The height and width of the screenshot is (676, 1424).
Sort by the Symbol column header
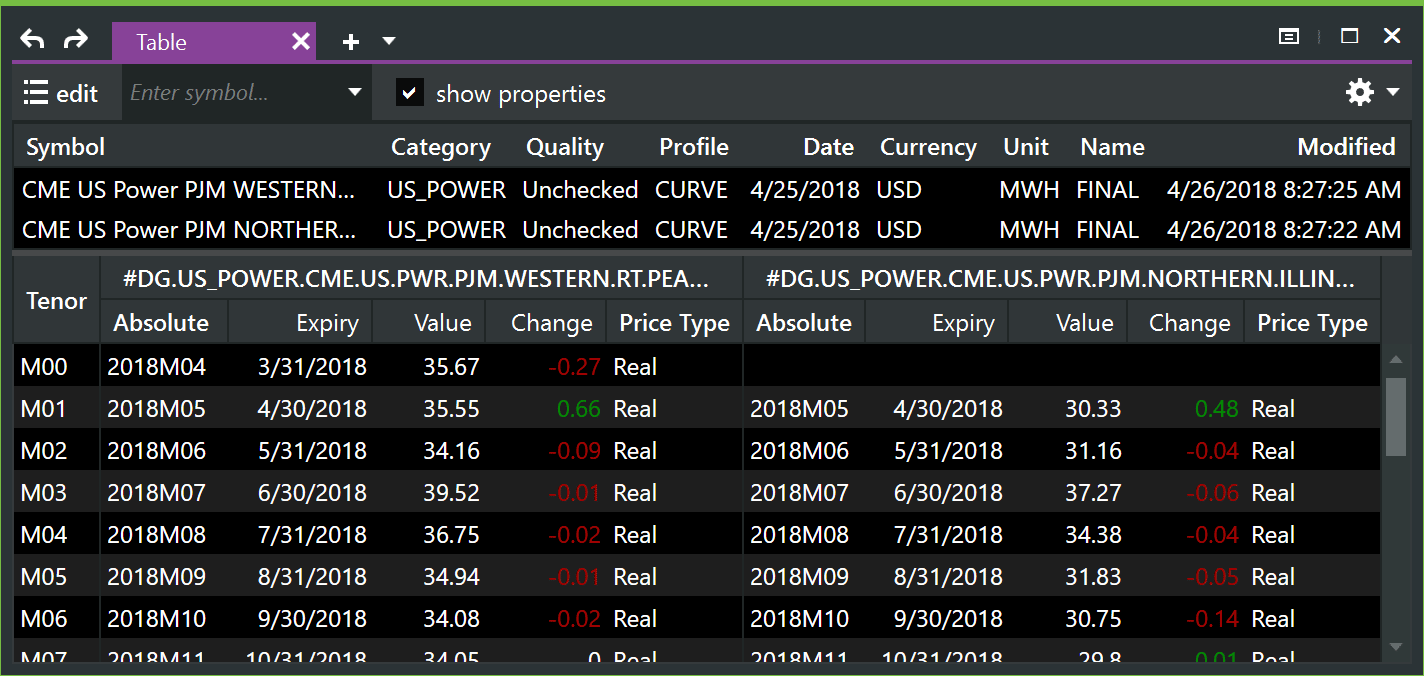[65, 147]
